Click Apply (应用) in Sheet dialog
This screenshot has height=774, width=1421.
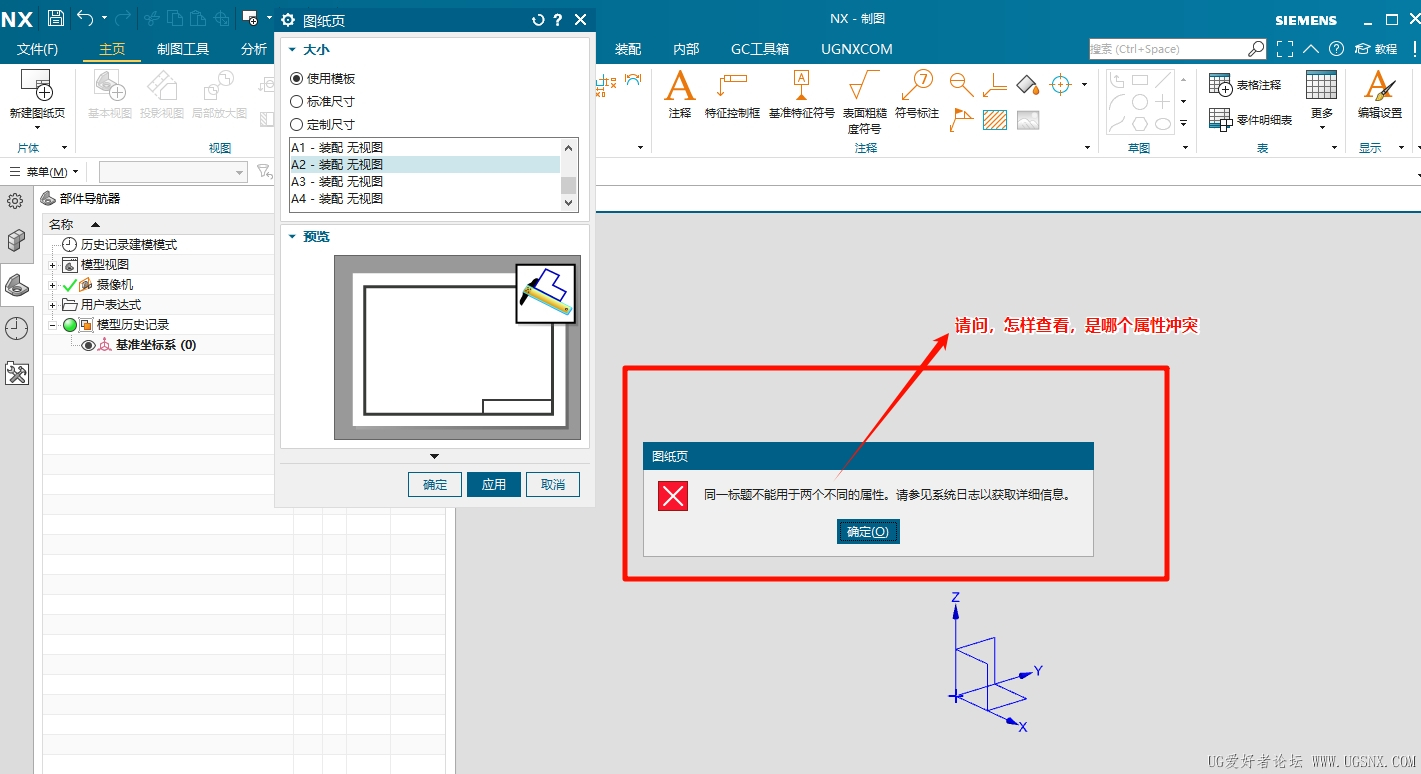pyautogui.click(x=494, y=484)
